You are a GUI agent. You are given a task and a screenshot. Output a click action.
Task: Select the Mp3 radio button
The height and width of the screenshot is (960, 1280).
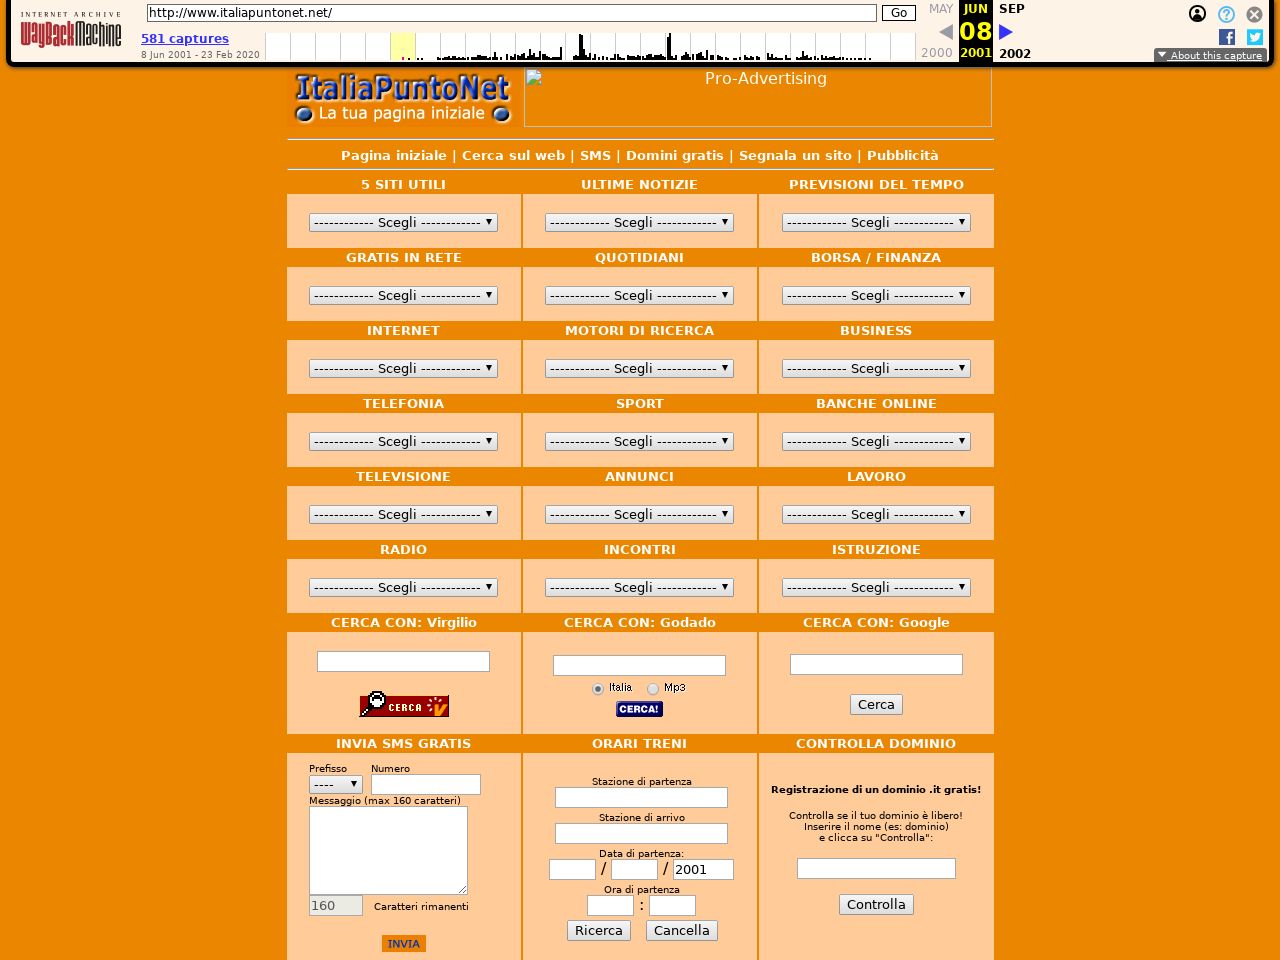(653, 689)
